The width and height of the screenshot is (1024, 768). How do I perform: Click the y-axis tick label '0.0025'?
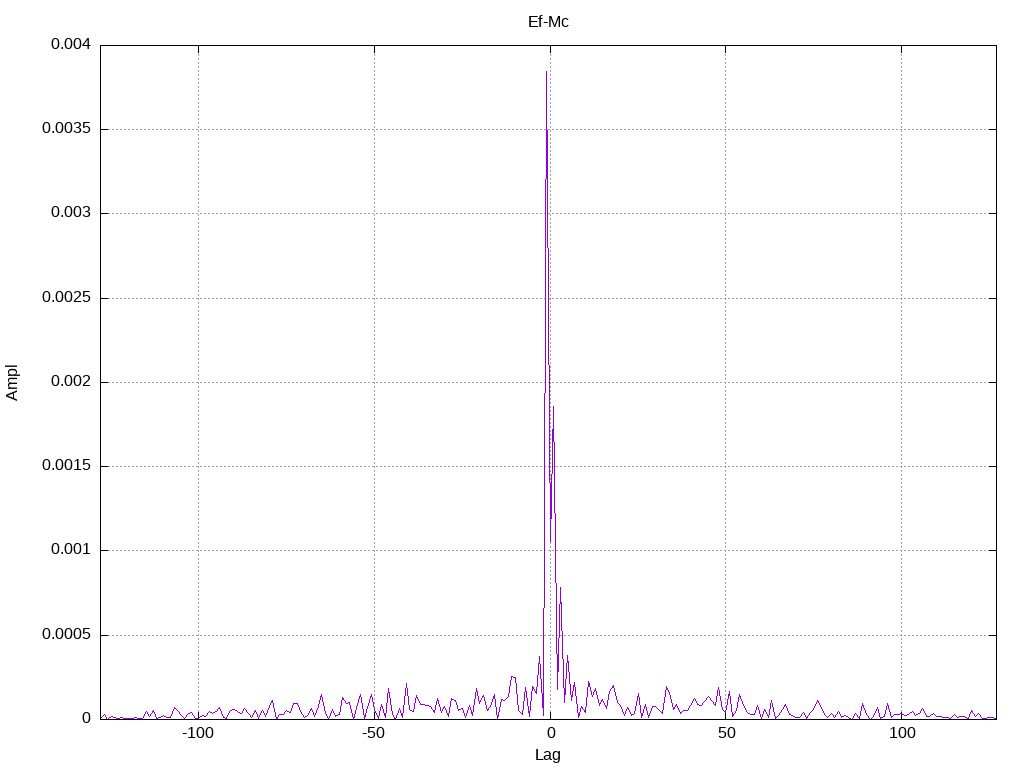67,298
